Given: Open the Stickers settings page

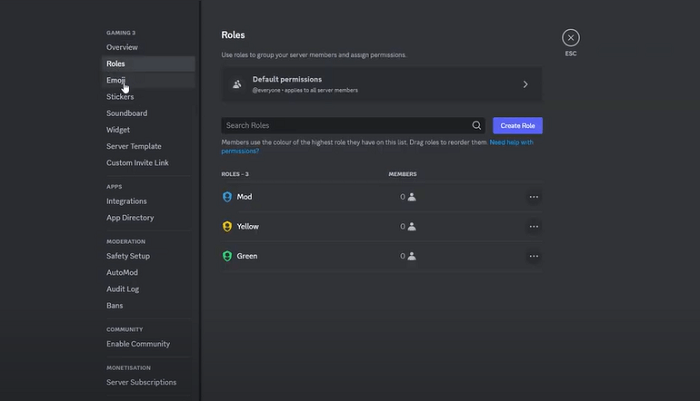Looking at the screenshot, I should click(120, 96).
